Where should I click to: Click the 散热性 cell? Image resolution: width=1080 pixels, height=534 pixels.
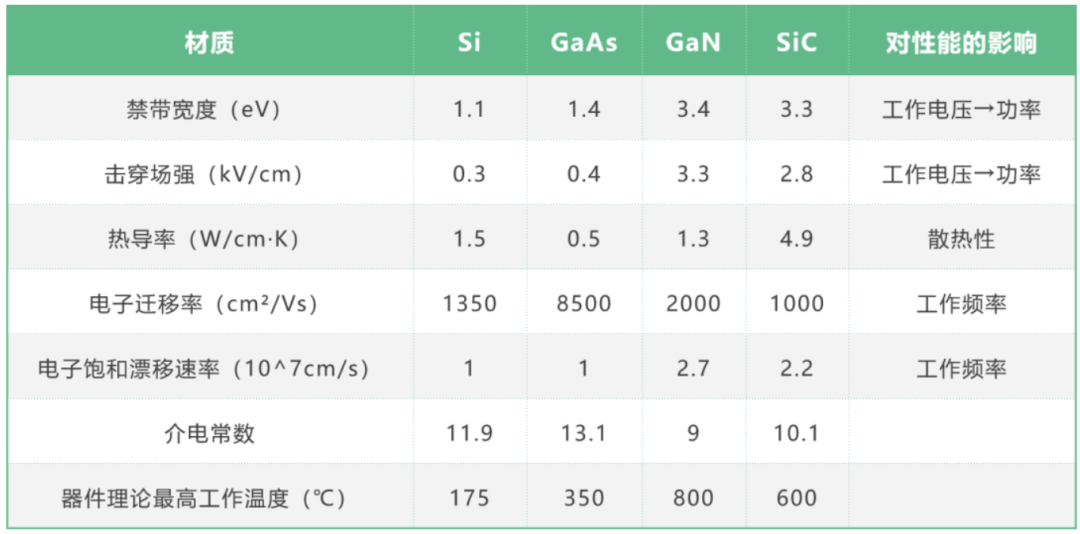(961, 239)
